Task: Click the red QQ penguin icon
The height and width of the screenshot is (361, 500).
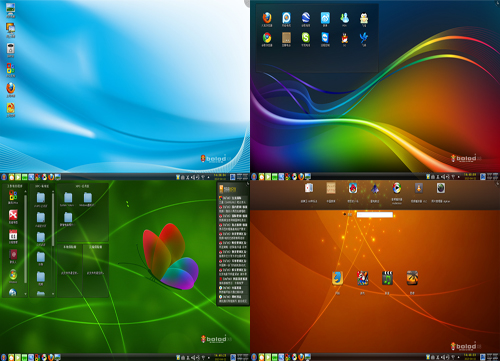Action: tap(345, 38)
